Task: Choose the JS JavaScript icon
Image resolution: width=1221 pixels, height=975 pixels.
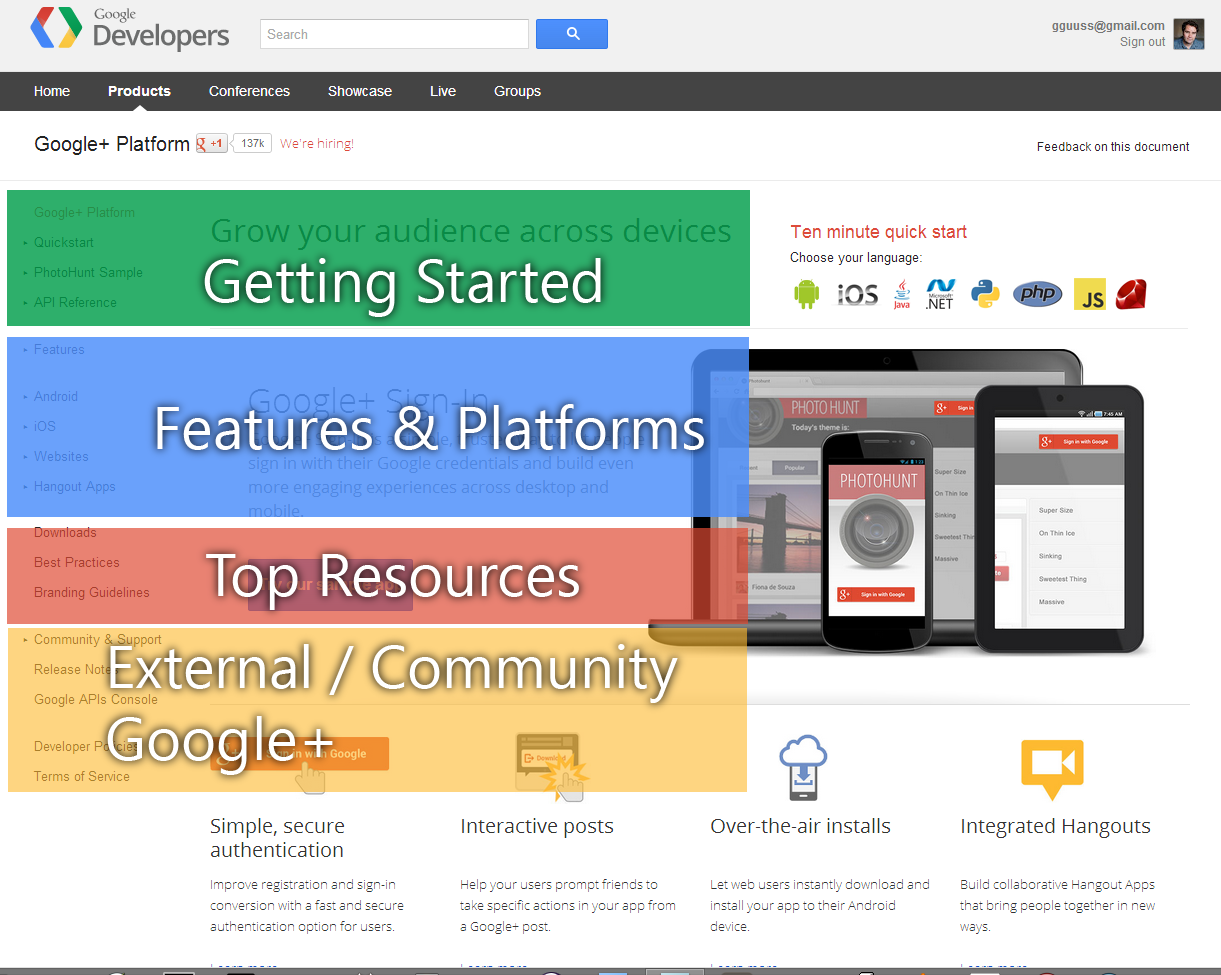Action: (1090, 294)
